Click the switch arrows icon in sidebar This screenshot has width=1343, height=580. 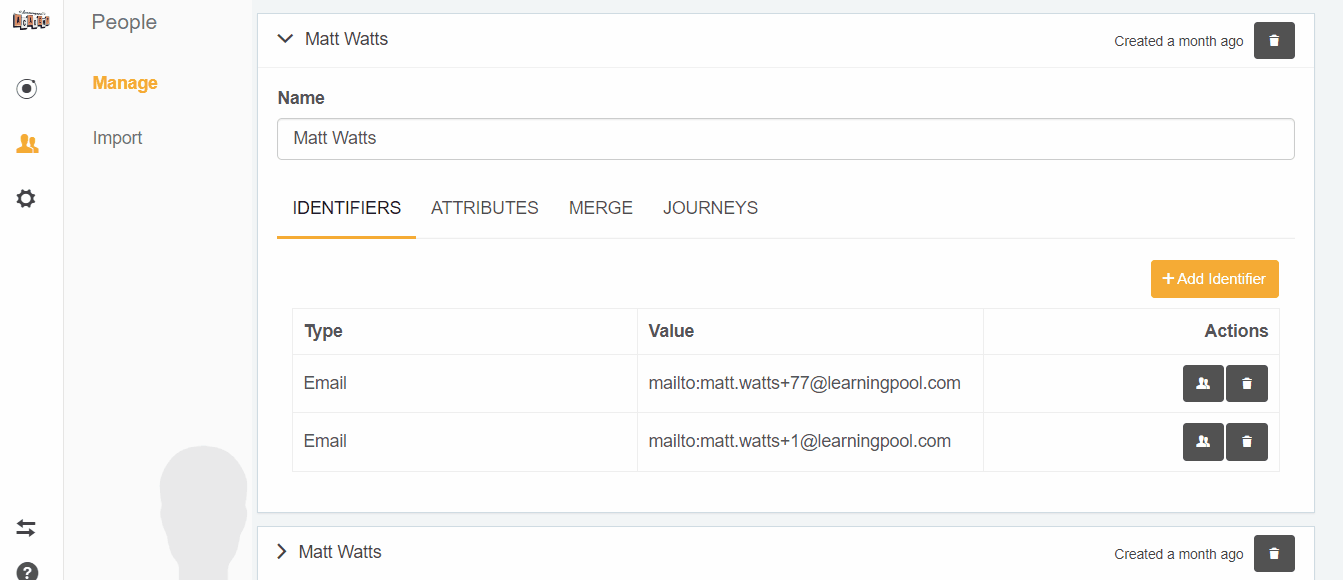tap(27, 528)
